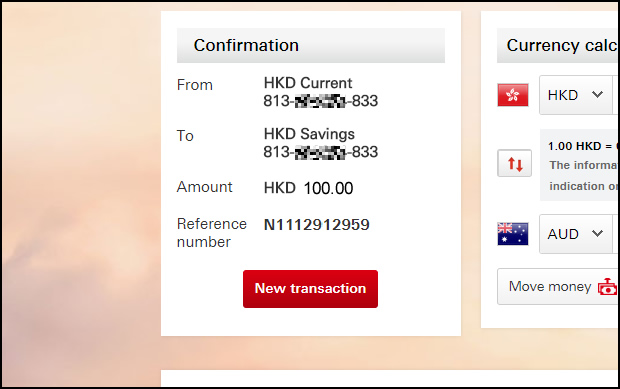Click the red Move money icon

click(x=607, y=287)
